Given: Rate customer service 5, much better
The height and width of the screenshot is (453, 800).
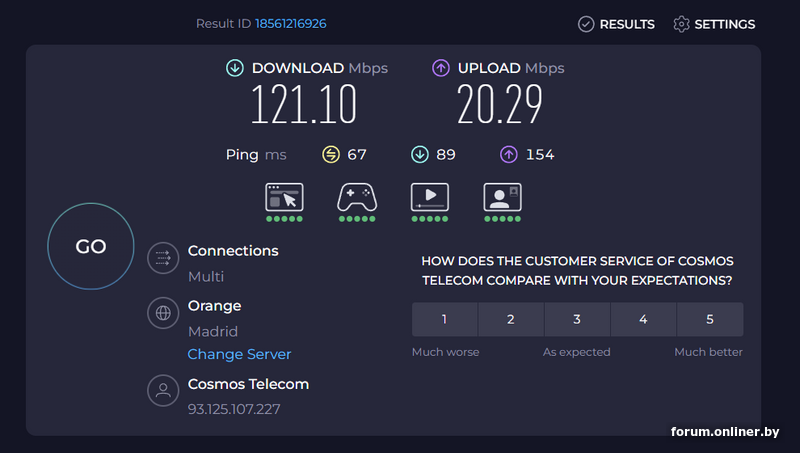Looking at the screenshot, I should pos(710,320).
